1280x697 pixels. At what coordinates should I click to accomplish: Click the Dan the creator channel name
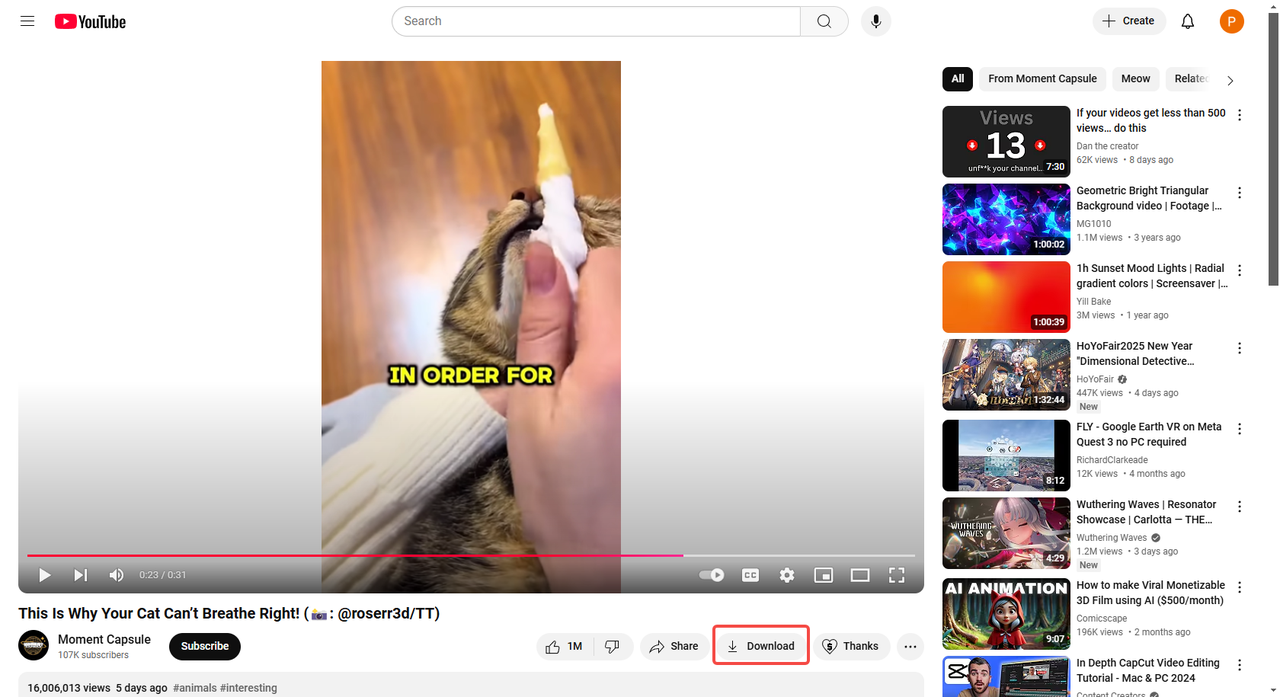1107,146
